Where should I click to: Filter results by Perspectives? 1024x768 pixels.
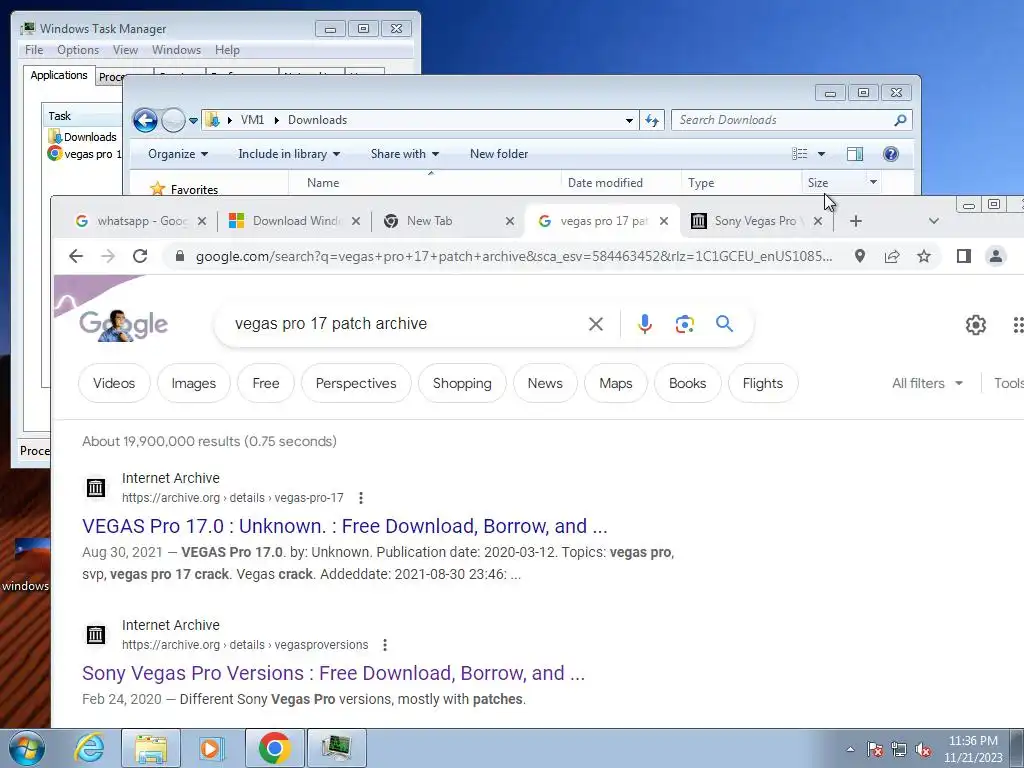click(356, 383)
